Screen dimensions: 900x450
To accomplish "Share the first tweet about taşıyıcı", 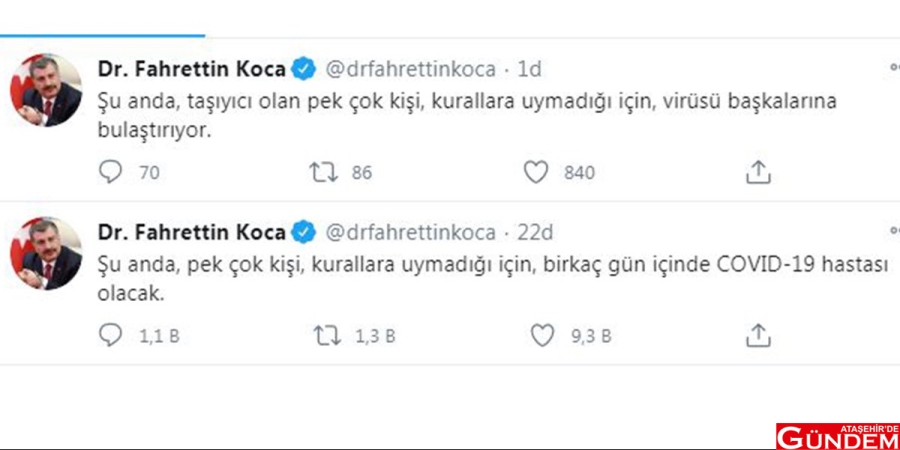I will [759, 172].
